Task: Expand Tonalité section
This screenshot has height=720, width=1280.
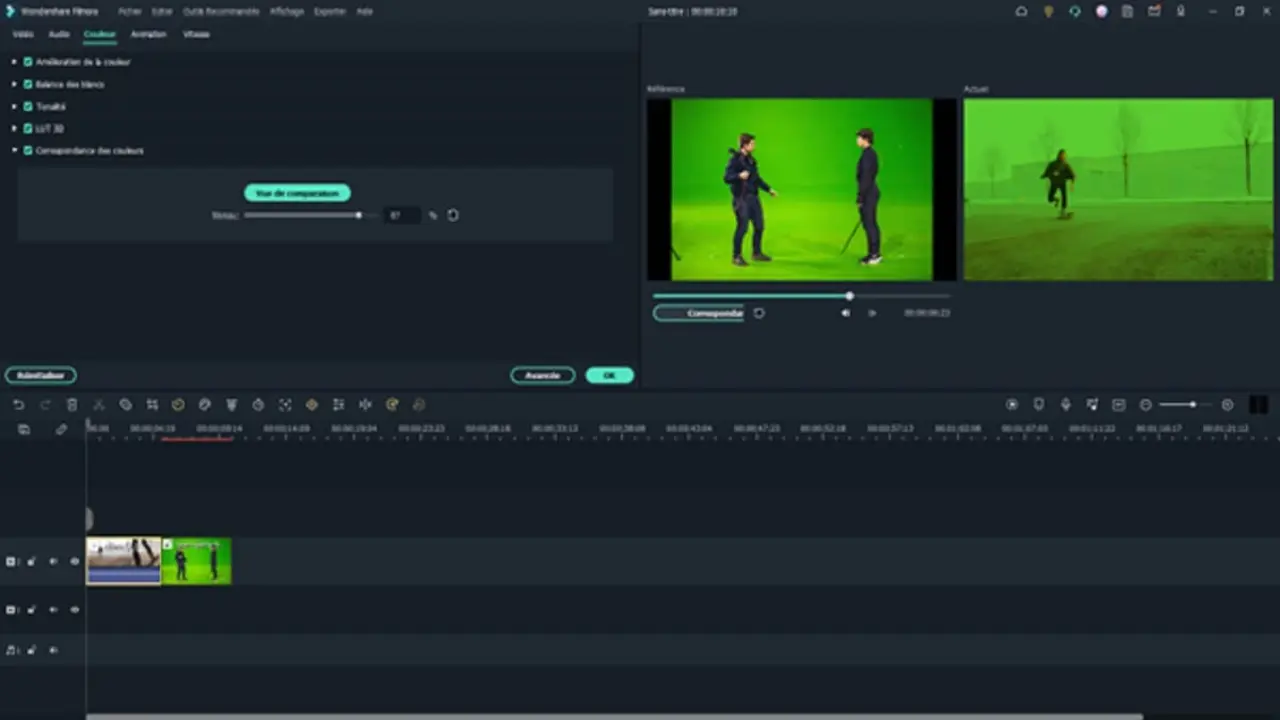Action: click(14, 106)
